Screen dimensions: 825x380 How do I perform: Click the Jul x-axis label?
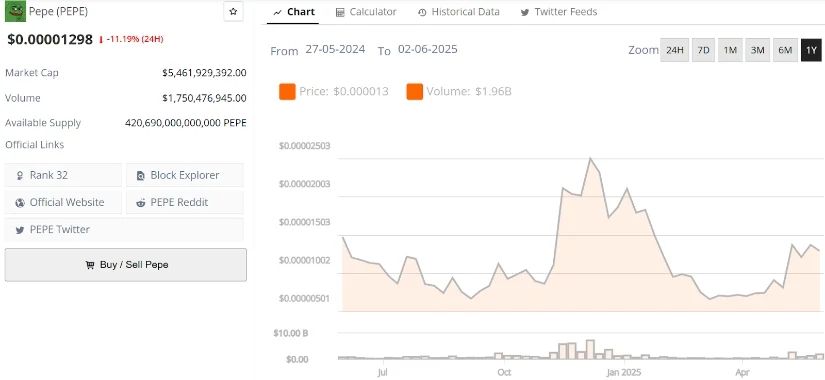coord(383,373)
